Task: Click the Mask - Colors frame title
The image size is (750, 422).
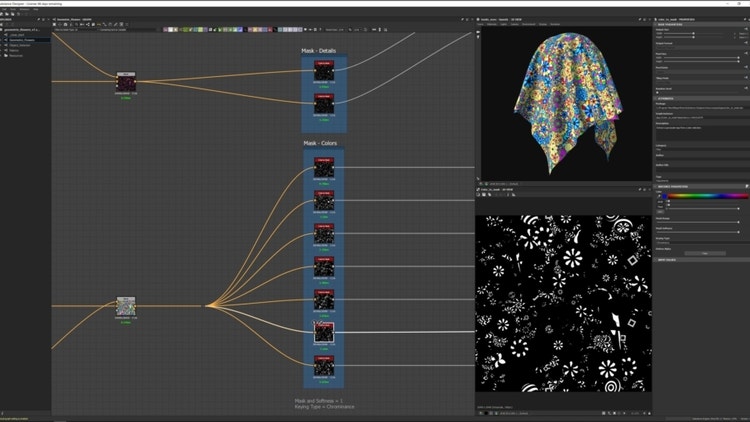Action: point(320,143)
